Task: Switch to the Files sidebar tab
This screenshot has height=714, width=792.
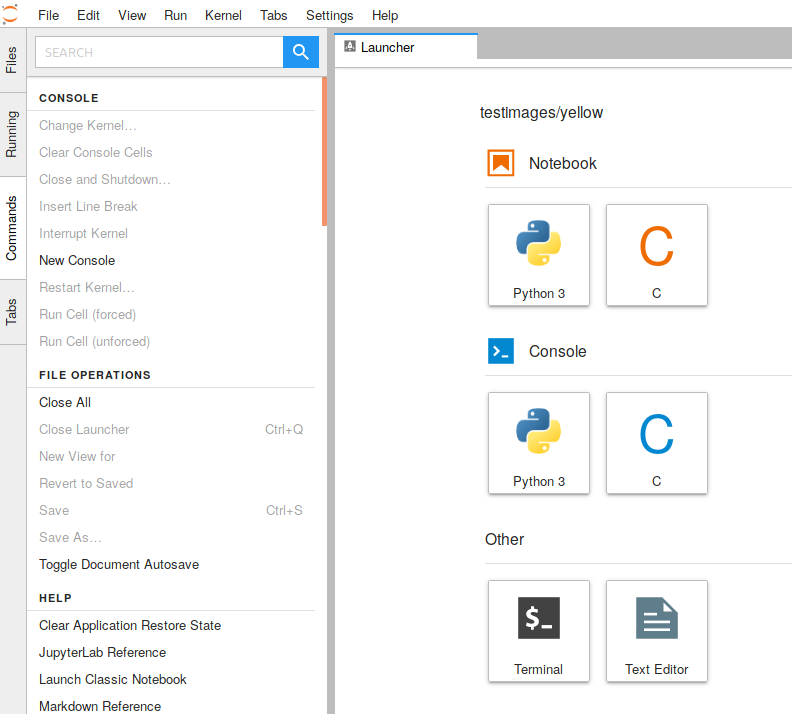Action: coord(12,60)
